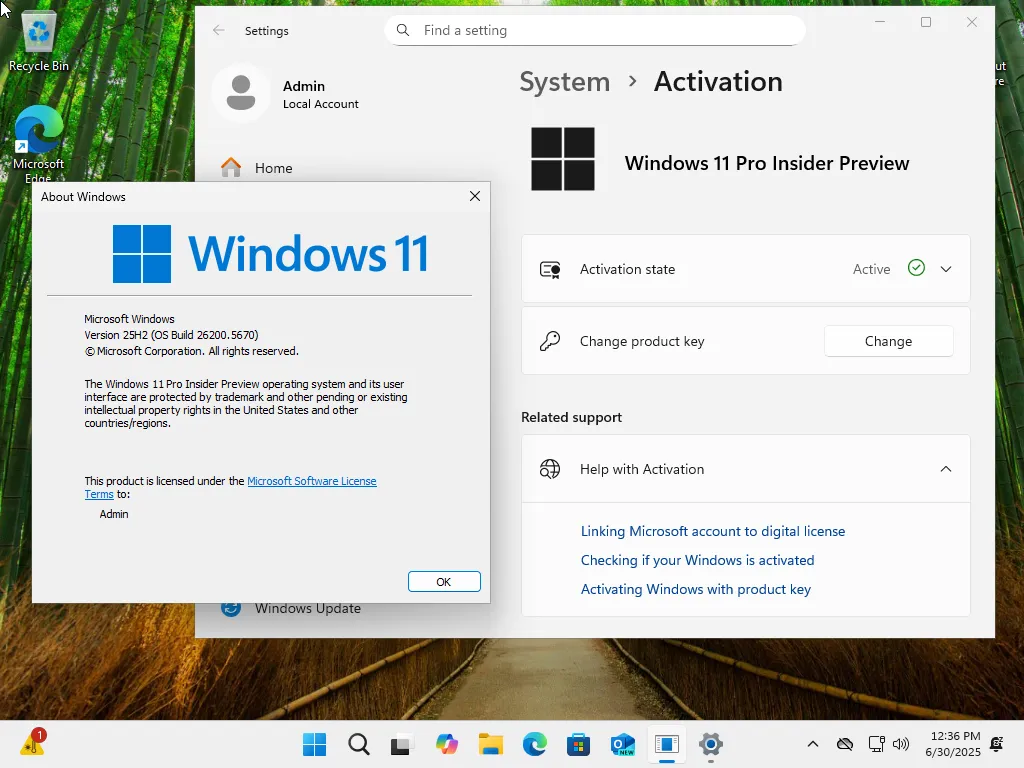
Task: Open Windows Update in the Settings sidebar
Action: pos(308,608)
